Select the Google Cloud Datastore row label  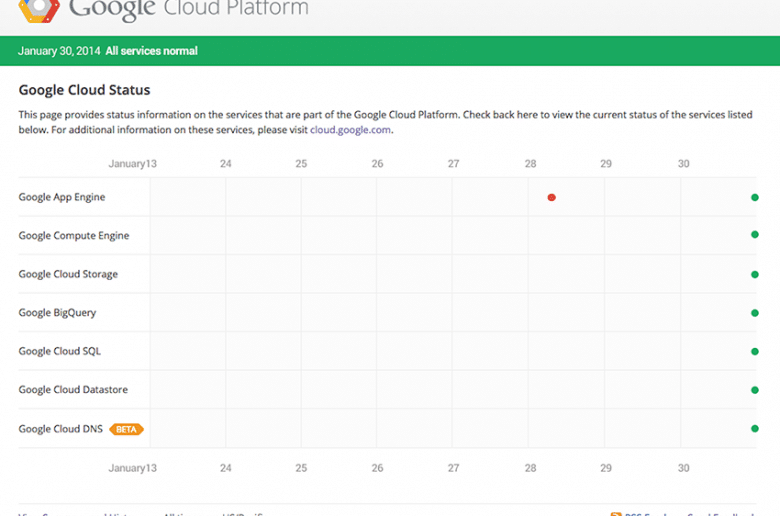click(x=73, y=390)
